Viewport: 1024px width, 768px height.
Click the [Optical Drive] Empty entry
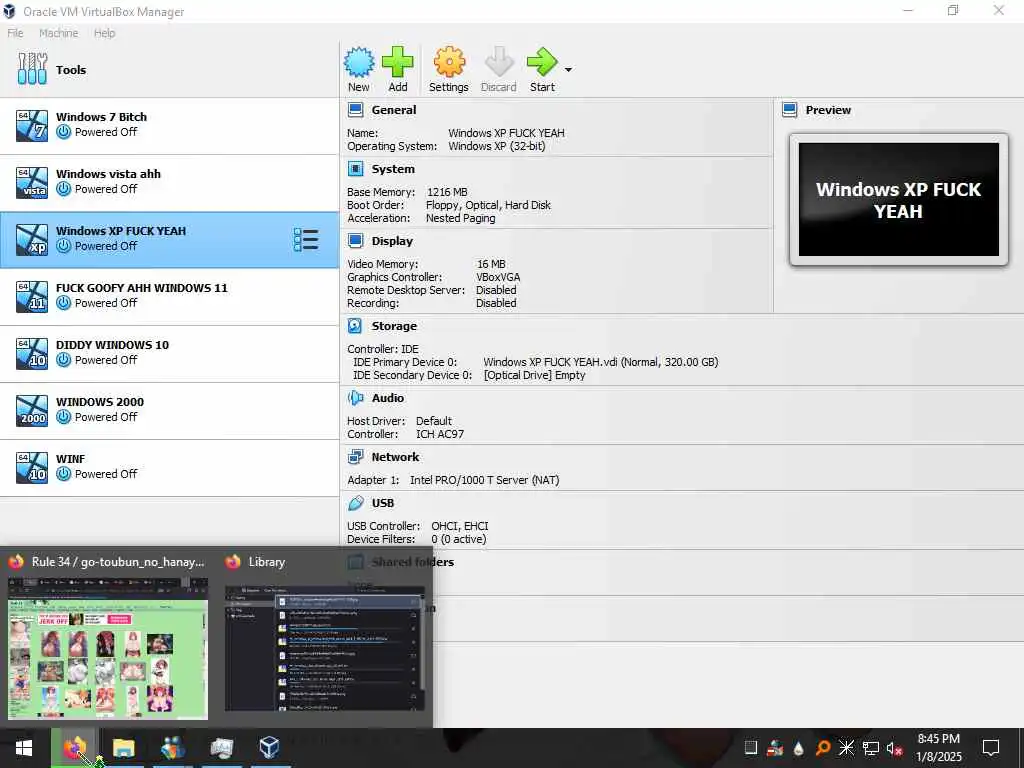(534, 375)
